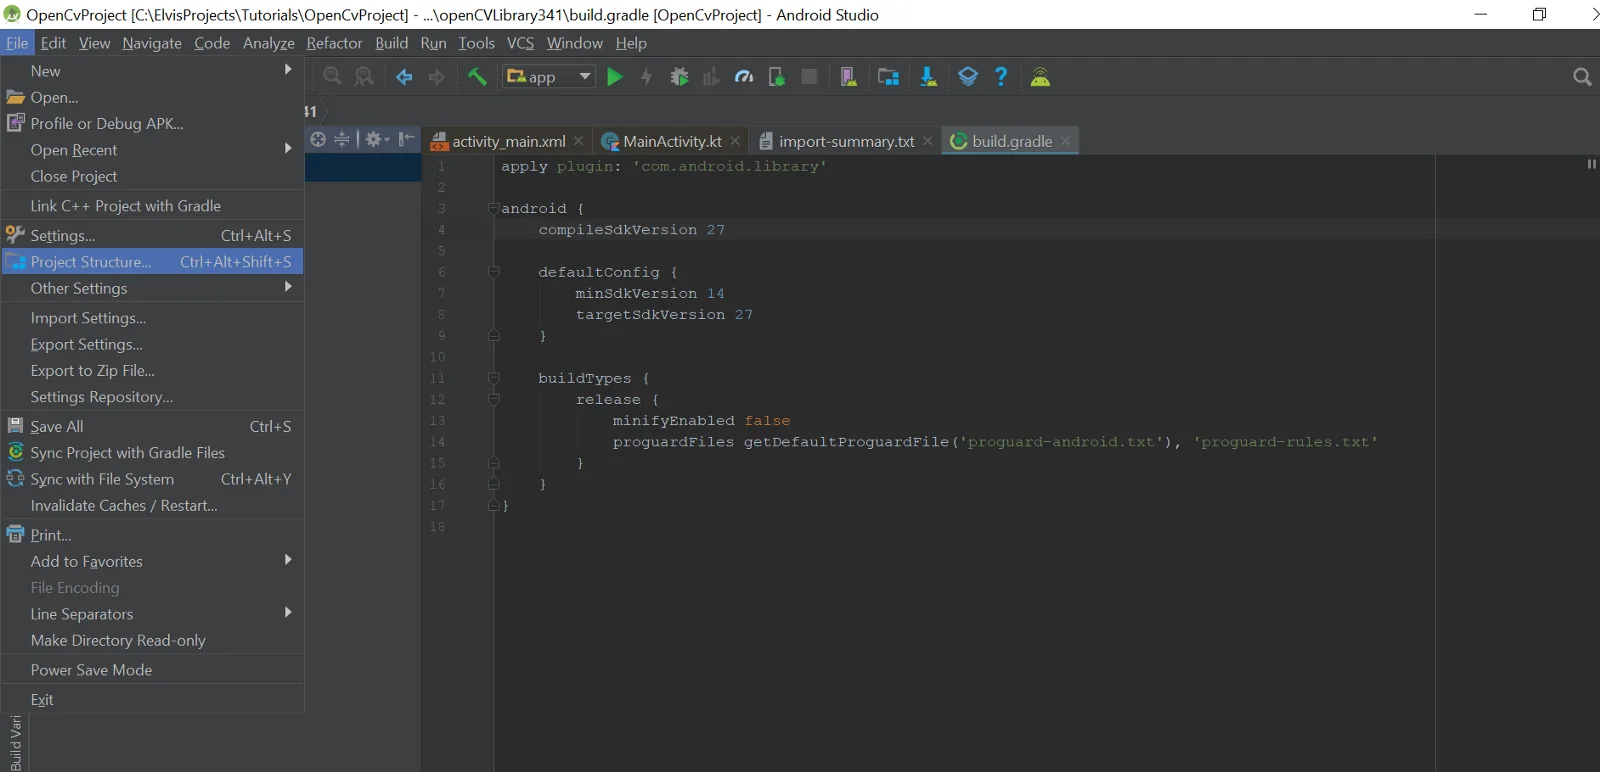Click the blue layered toolbar icon
This screenshot has height=772, width=1600.
click(x=968, y=77)
